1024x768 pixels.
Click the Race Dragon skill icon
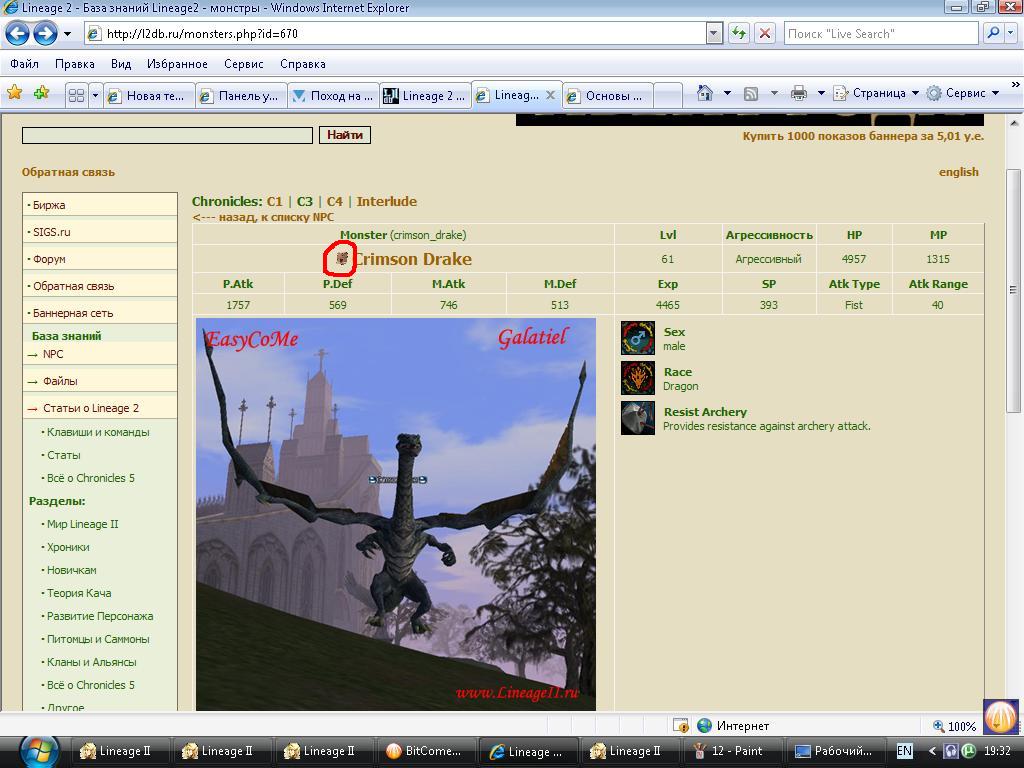pos(637,378)
